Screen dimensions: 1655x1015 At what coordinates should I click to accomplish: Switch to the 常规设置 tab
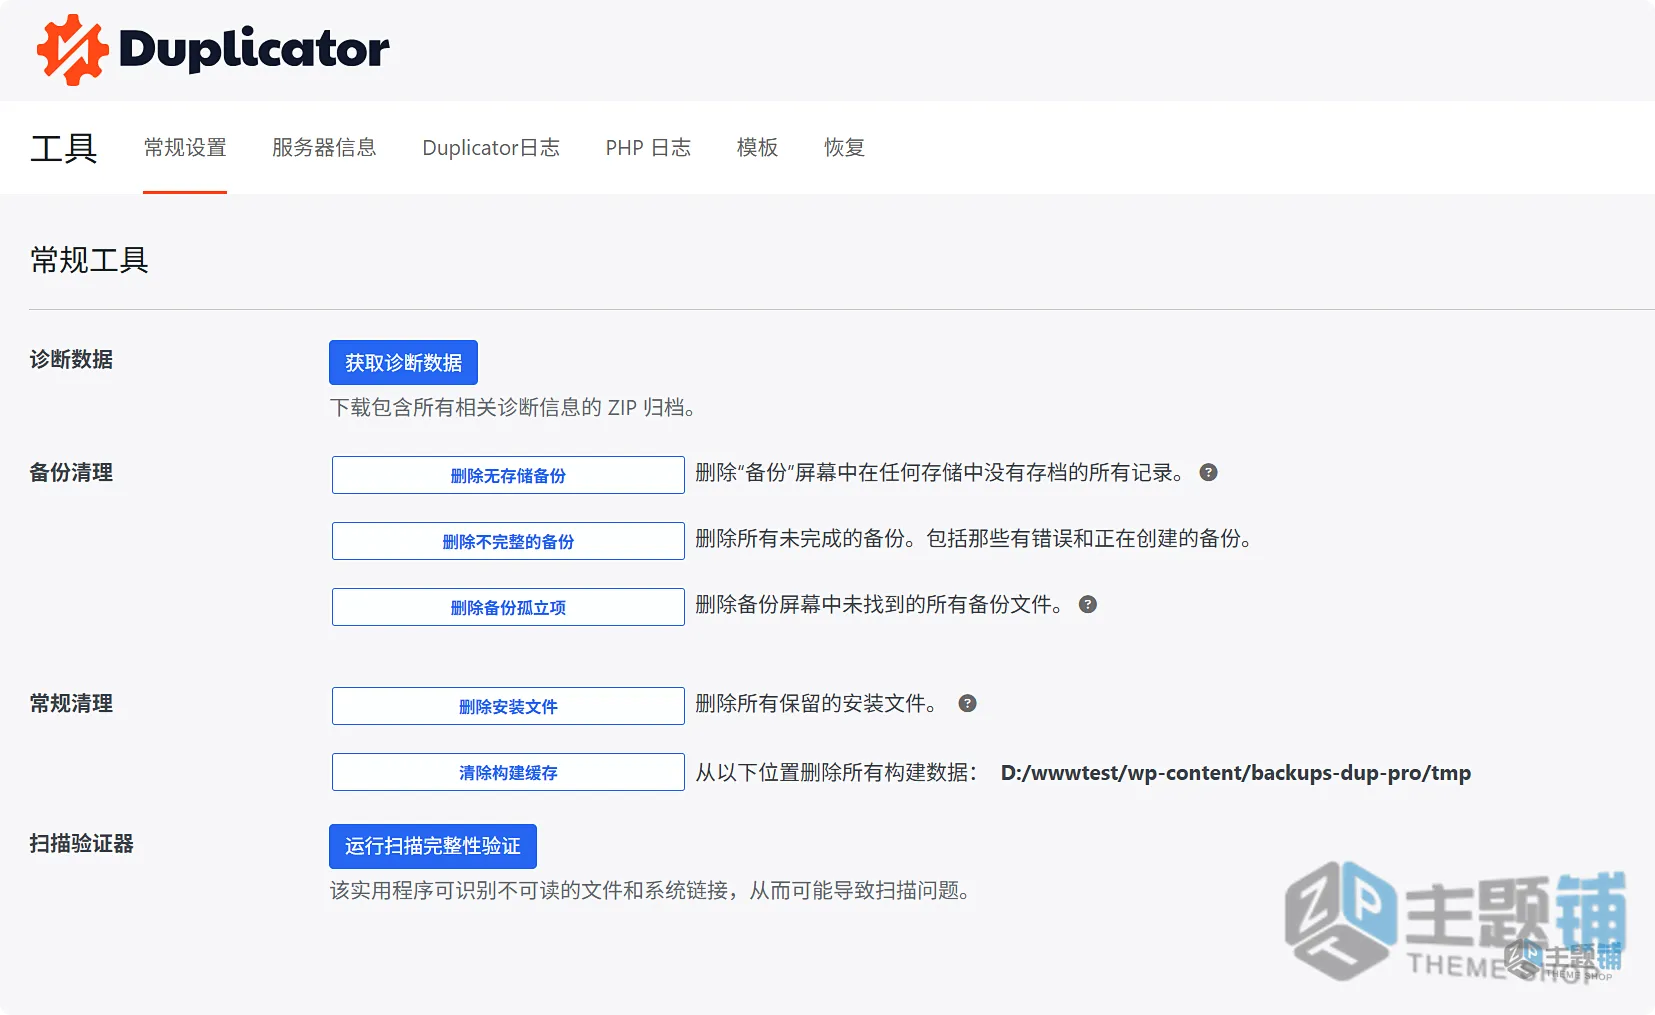tap(185, 148)
